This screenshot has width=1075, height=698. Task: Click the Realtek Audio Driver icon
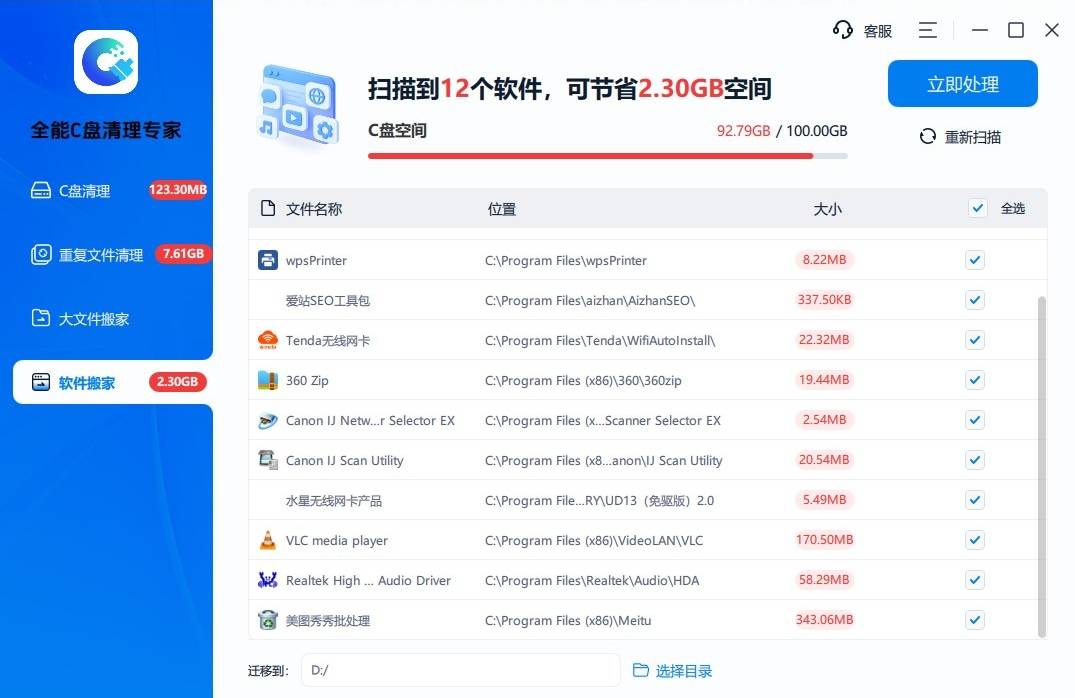pos(267,581)
